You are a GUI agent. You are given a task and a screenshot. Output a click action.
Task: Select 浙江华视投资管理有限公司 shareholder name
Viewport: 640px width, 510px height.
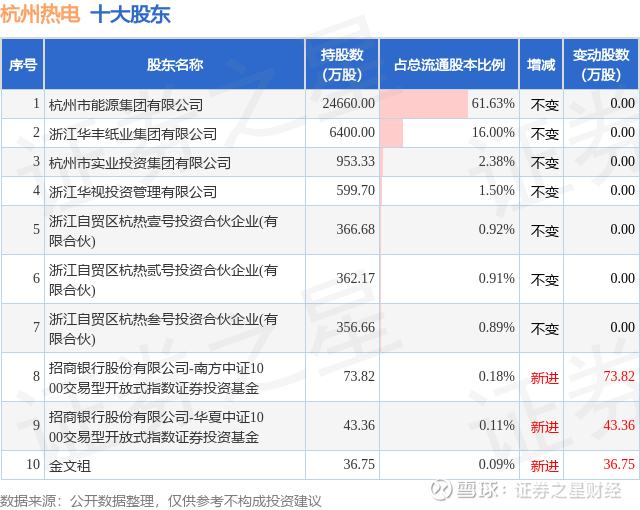coord(133,191)
